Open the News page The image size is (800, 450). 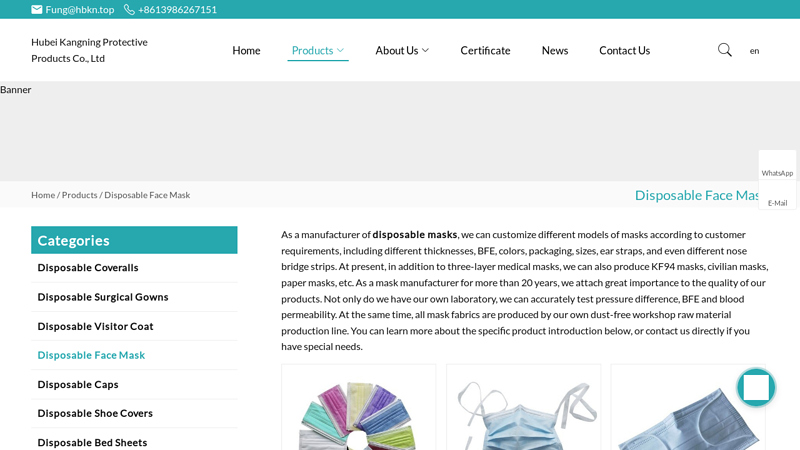(555, 50)
